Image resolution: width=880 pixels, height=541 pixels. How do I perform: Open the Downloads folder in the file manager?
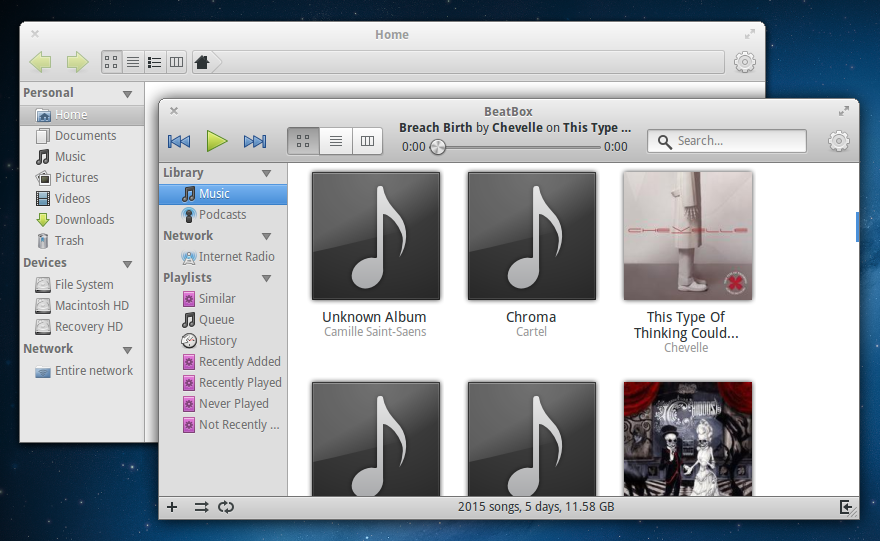[84, 220]
